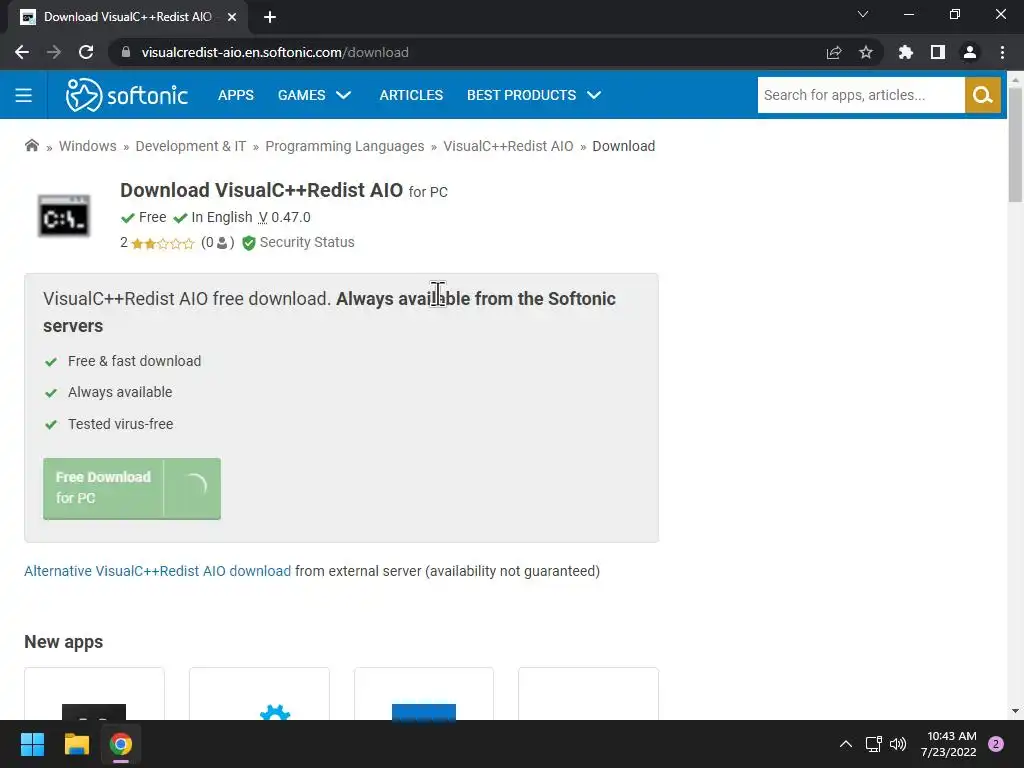The image size is (1024, 768).
Task: Go to the home breadcrumb icon
Action: coord(31,146)
